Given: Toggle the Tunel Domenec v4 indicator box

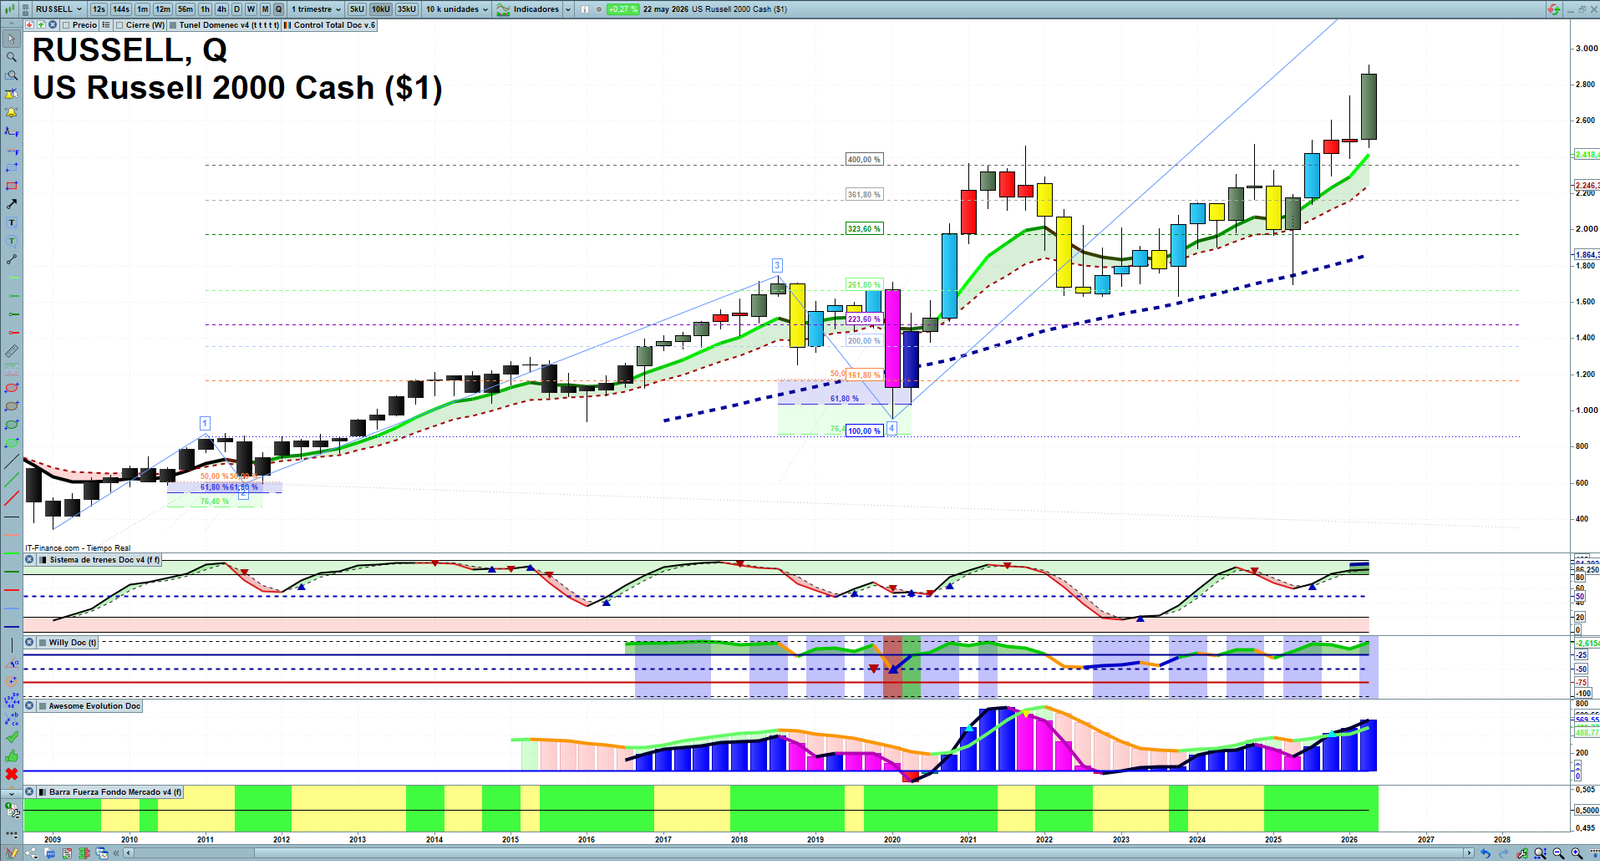Looking at the screenshot, I should pos(173,25).
